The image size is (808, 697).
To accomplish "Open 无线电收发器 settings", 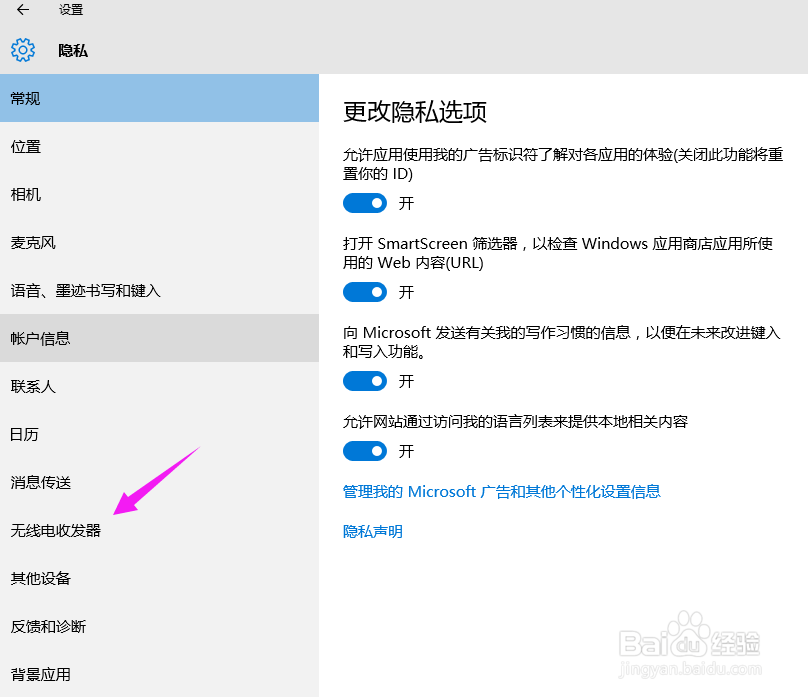I will pos(159,530).
